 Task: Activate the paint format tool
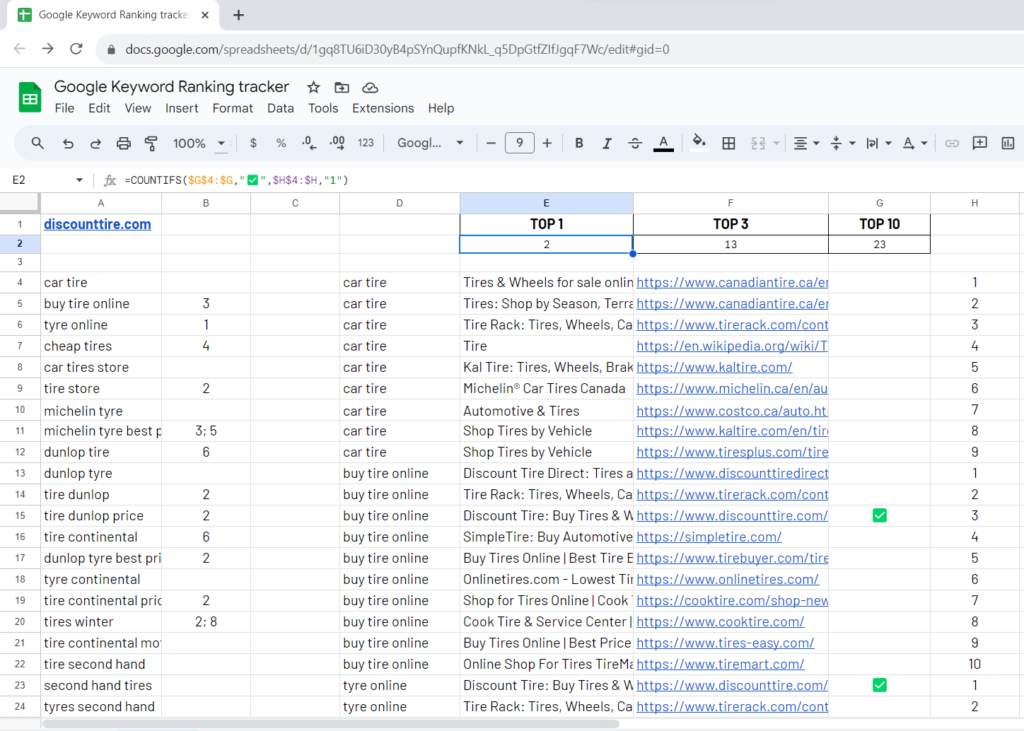[x=151, y=143]
